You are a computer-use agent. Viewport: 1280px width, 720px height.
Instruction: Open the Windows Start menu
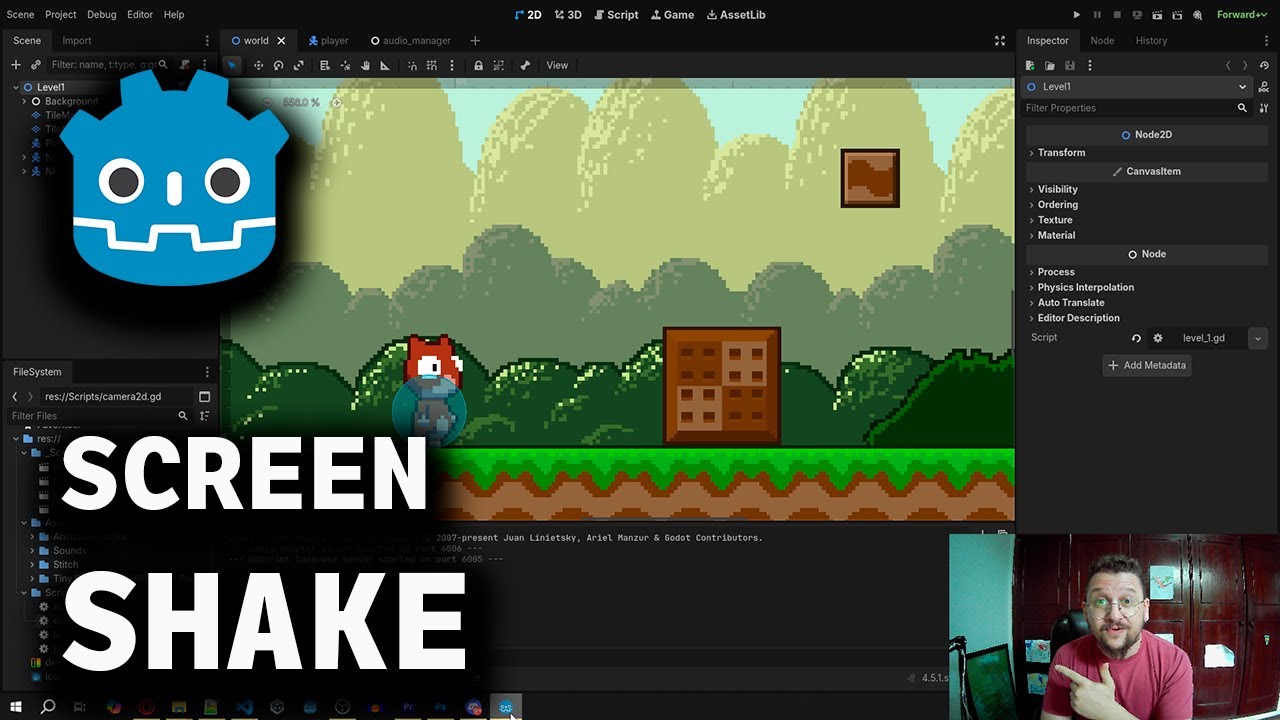(16, 707)
